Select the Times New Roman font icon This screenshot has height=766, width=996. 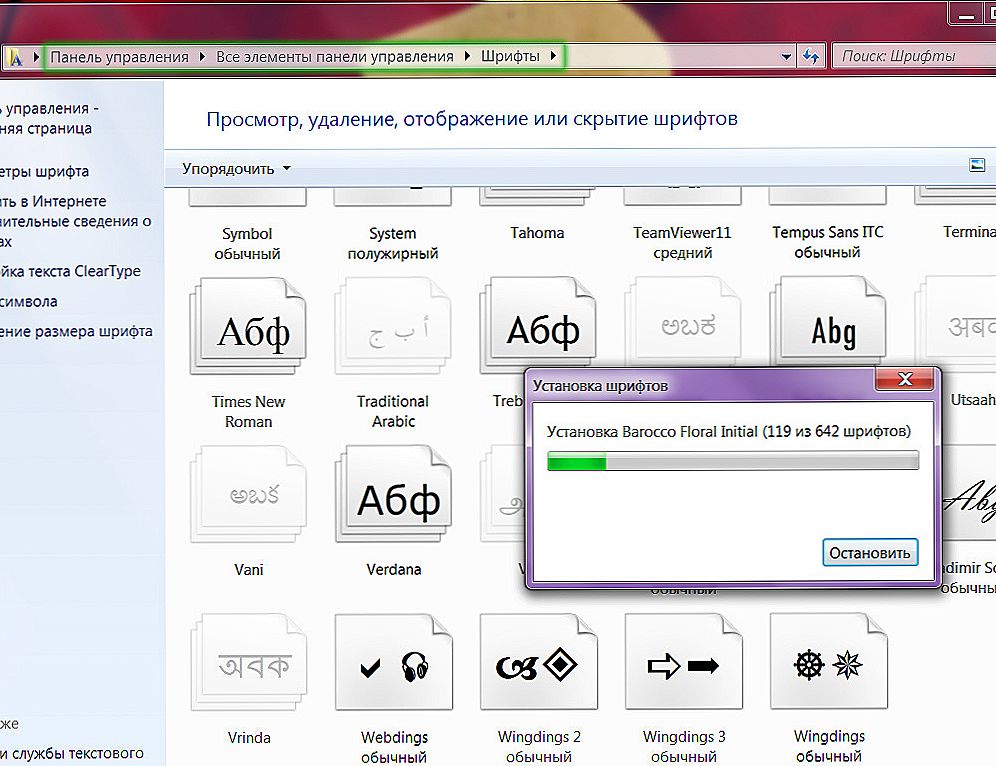pos(248,326)
